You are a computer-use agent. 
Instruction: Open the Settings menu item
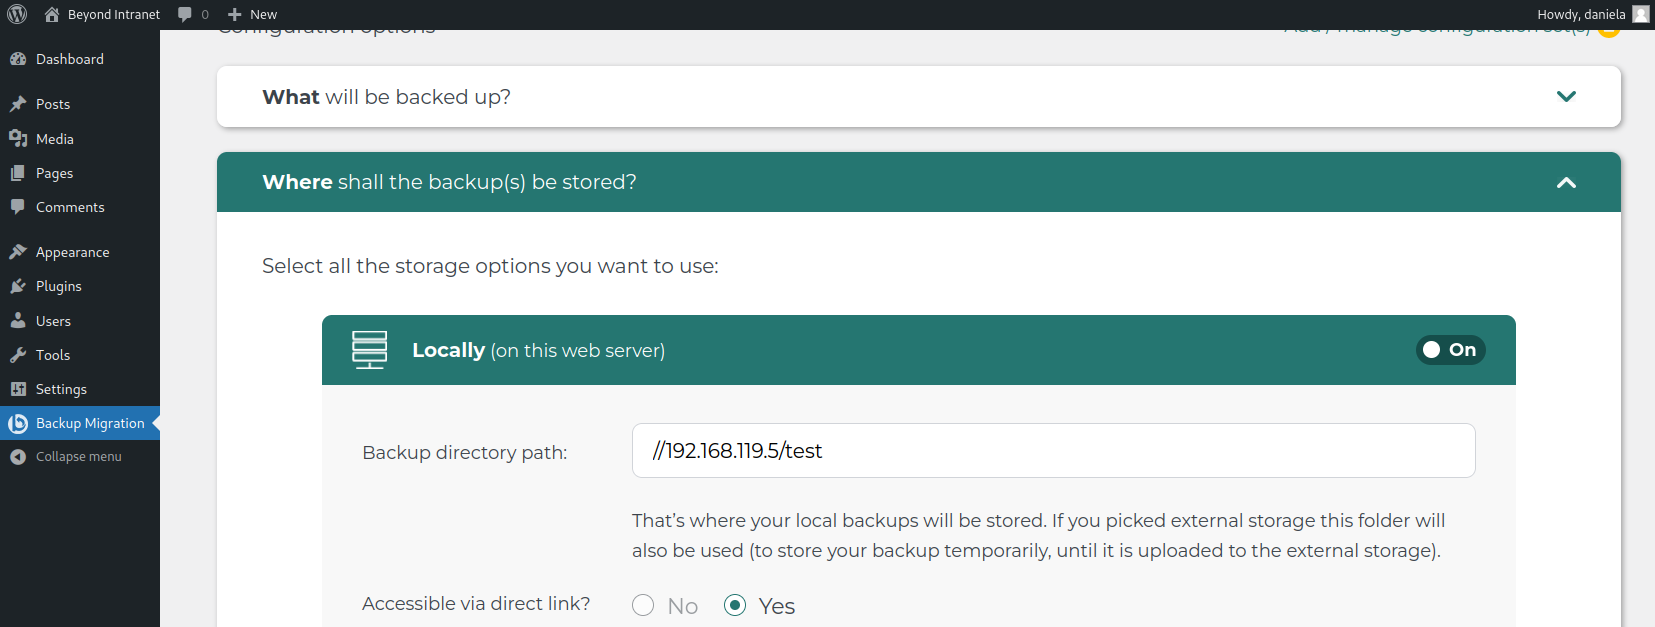click(61, 389)
